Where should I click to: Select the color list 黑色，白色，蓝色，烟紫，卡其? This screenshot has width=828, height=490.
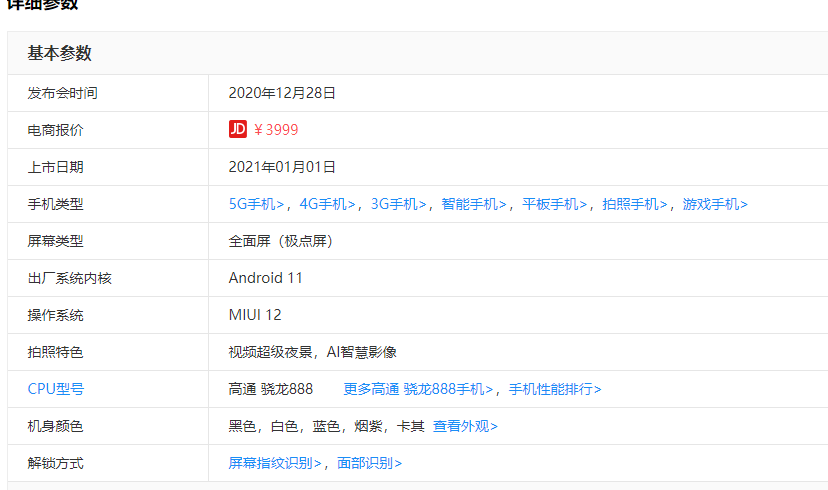(326, 426)
